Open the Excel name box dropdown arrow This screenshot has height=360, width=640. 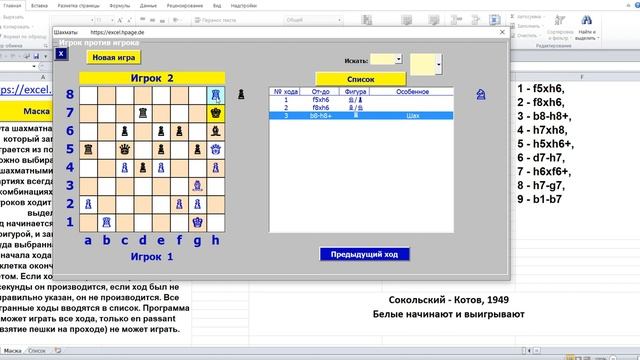click(33, 66)
